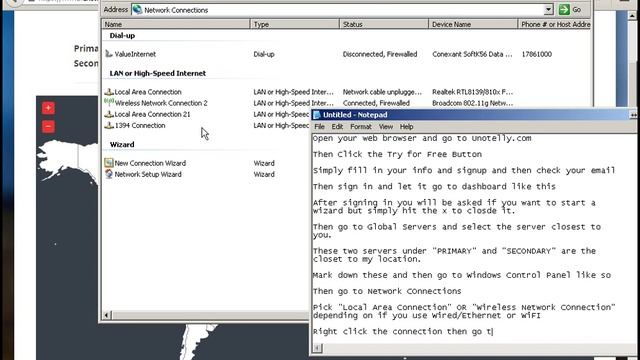
Task: Click Notepad line 'Then go to Network Connections'
Action: click(x=387, y=291)
